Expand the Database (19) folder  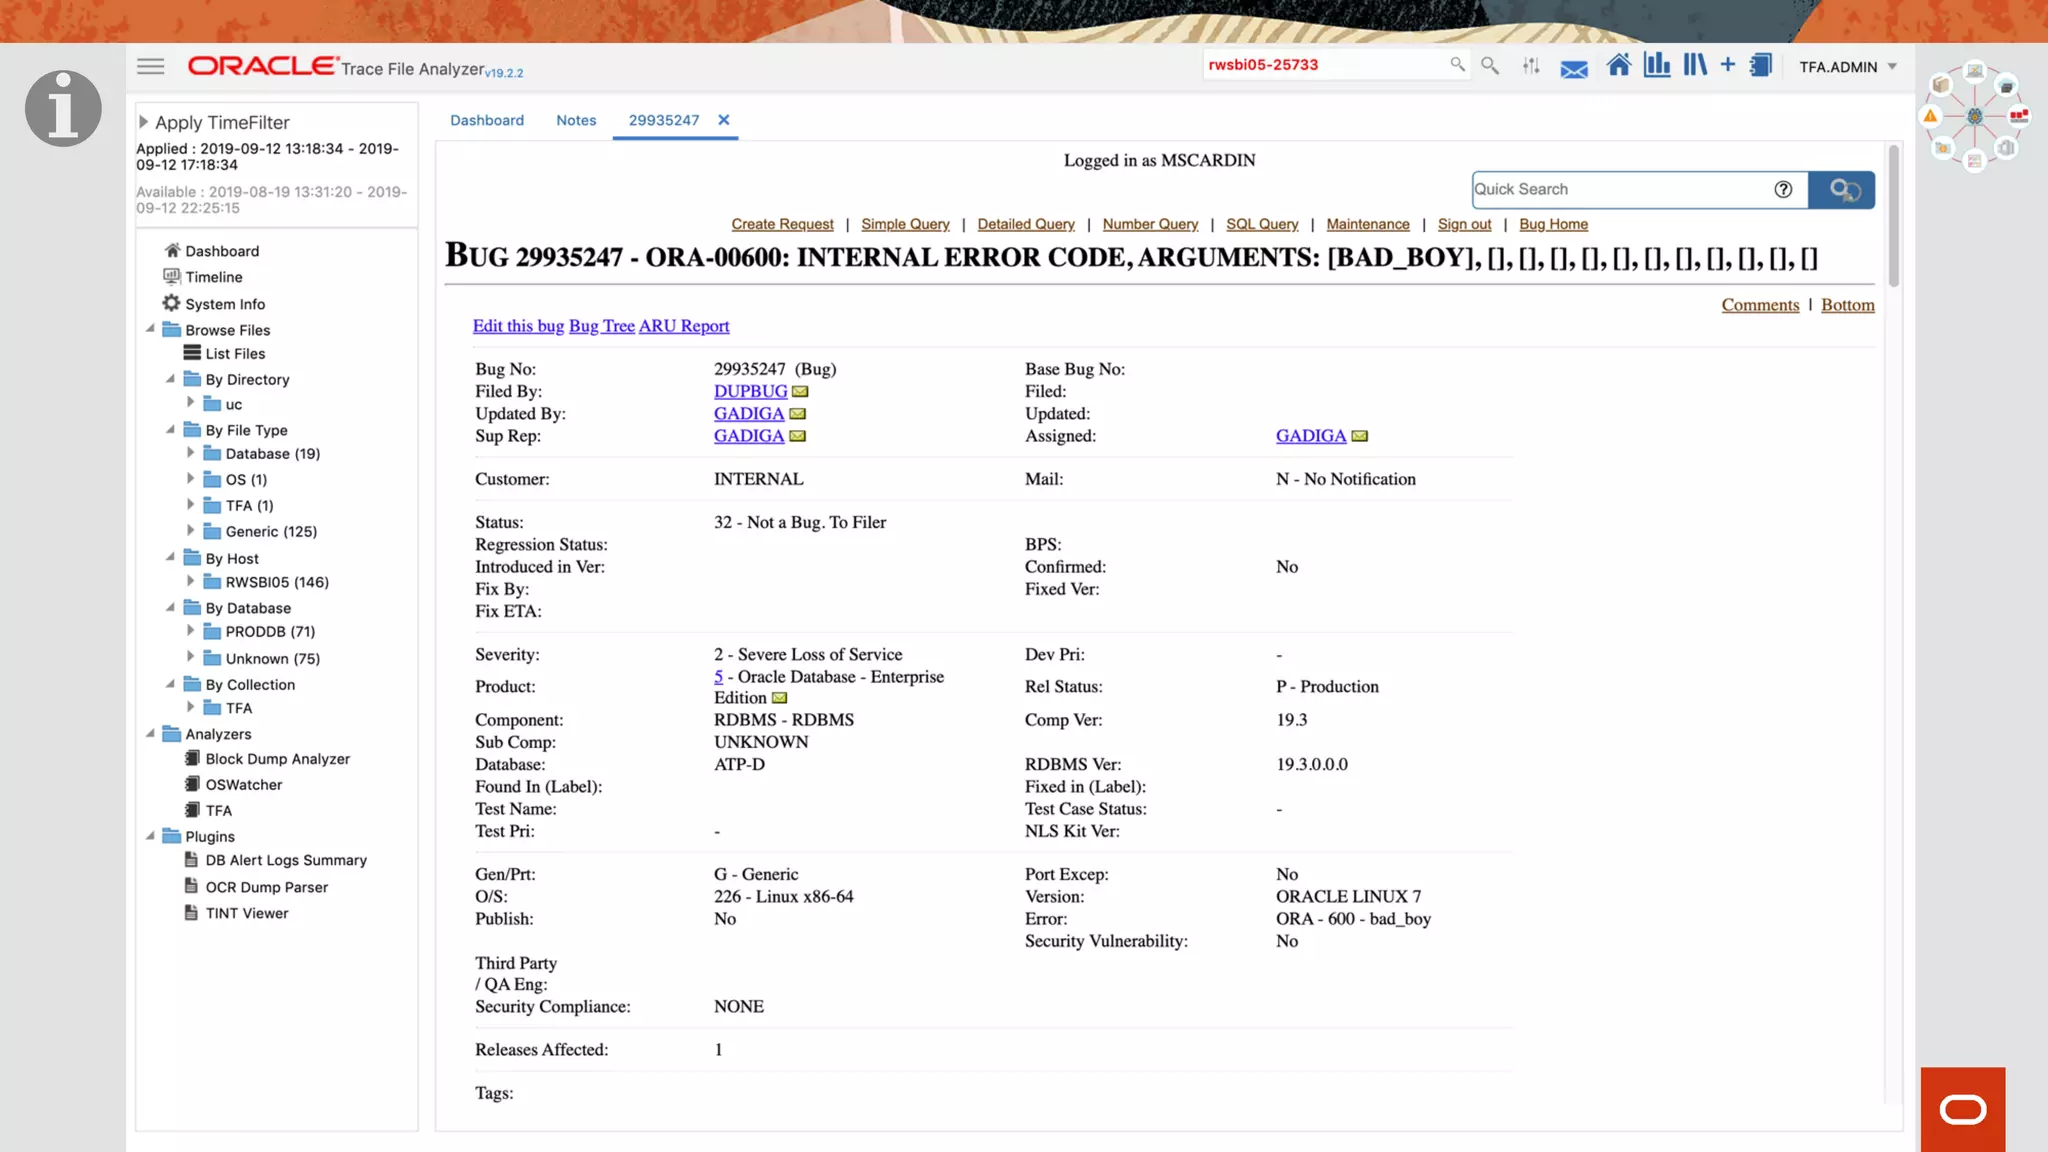(191, 453)
